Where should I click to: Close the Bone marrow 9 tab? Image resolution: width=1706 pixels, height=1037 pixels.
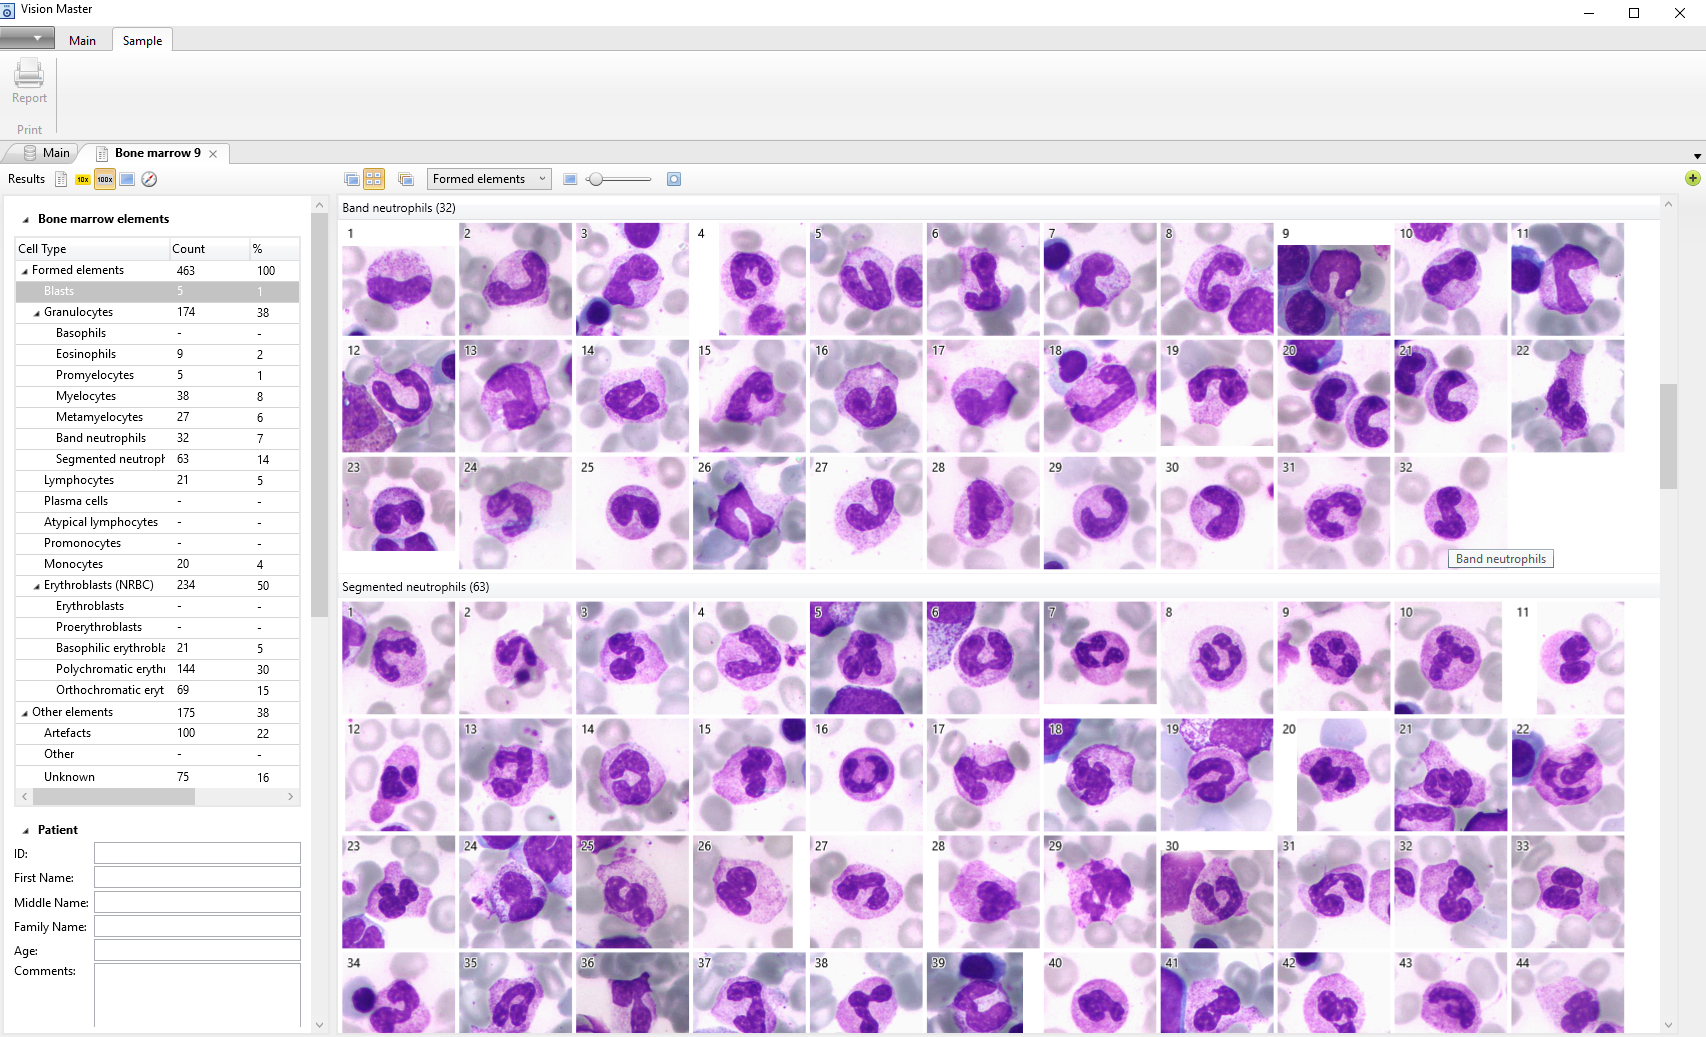click(x=213, y=154)
